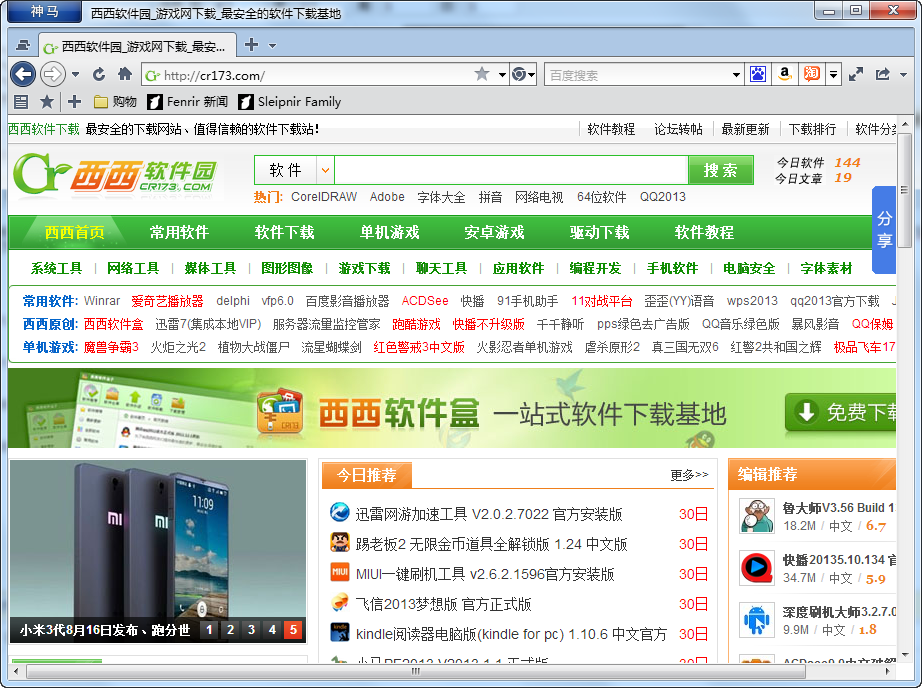Open the 安卓游戏 navigation tab
Screen dimensions: 922x688
tap(494, 232)
